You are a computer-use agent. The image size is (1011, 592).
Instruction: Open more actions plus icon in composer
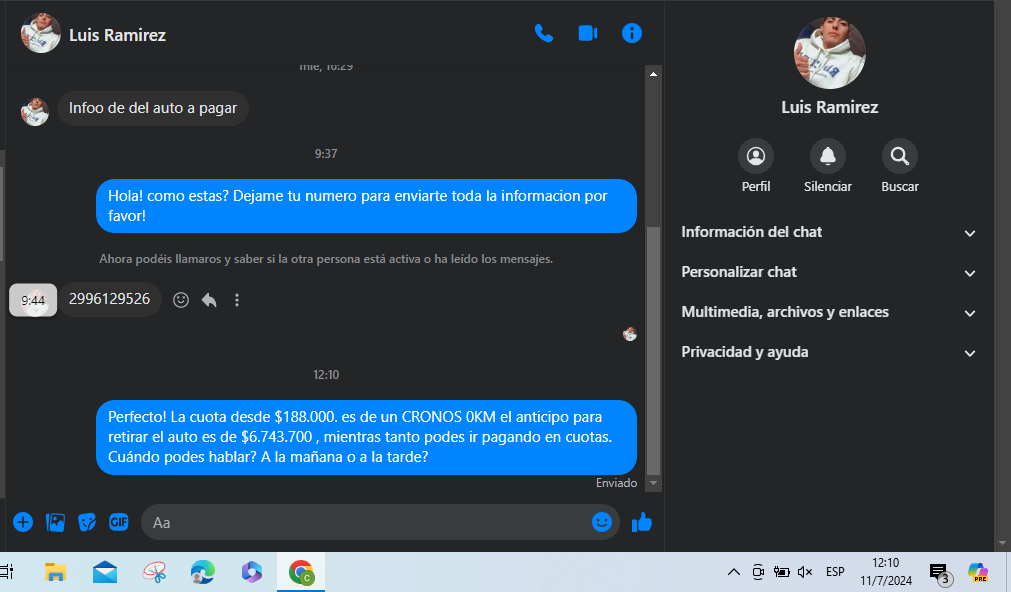(23, 522)
